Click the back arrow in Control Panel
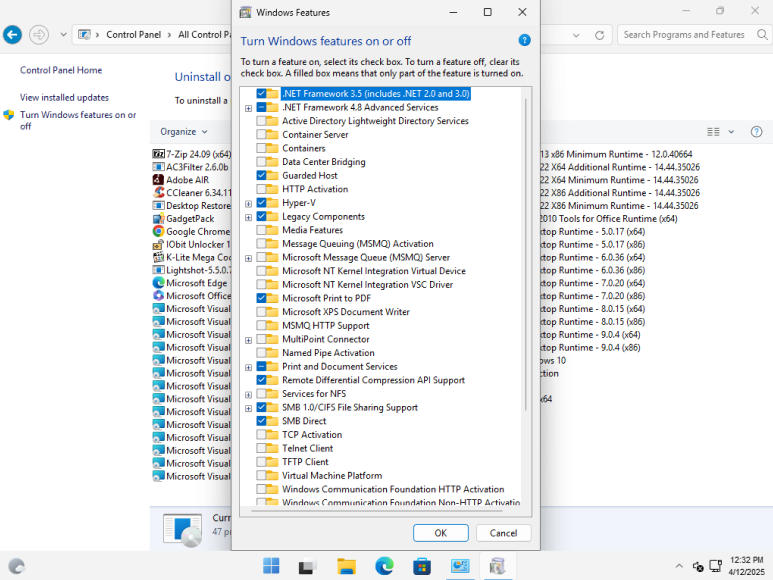Image resolution: width=773 pixels, height=580 pixels. point(12,34)
